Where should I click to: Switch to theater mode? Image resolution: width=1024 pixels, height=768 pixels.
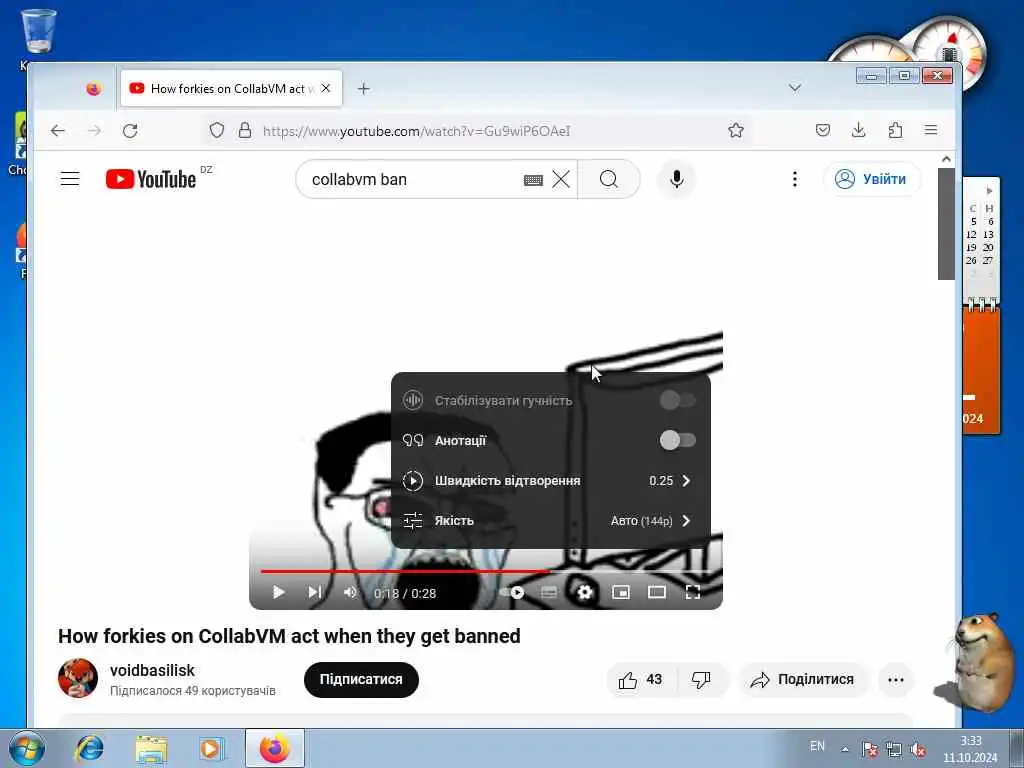[x=657, y=592]
